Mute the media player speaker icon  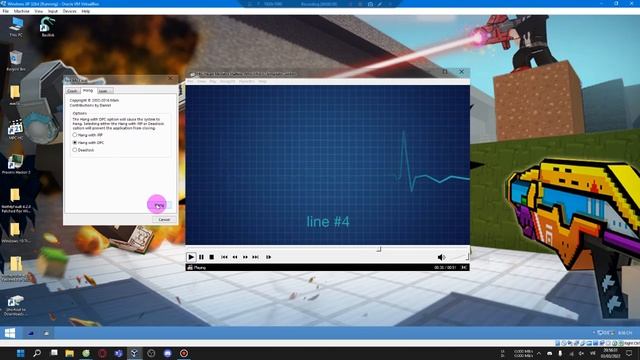pos(441,257)
